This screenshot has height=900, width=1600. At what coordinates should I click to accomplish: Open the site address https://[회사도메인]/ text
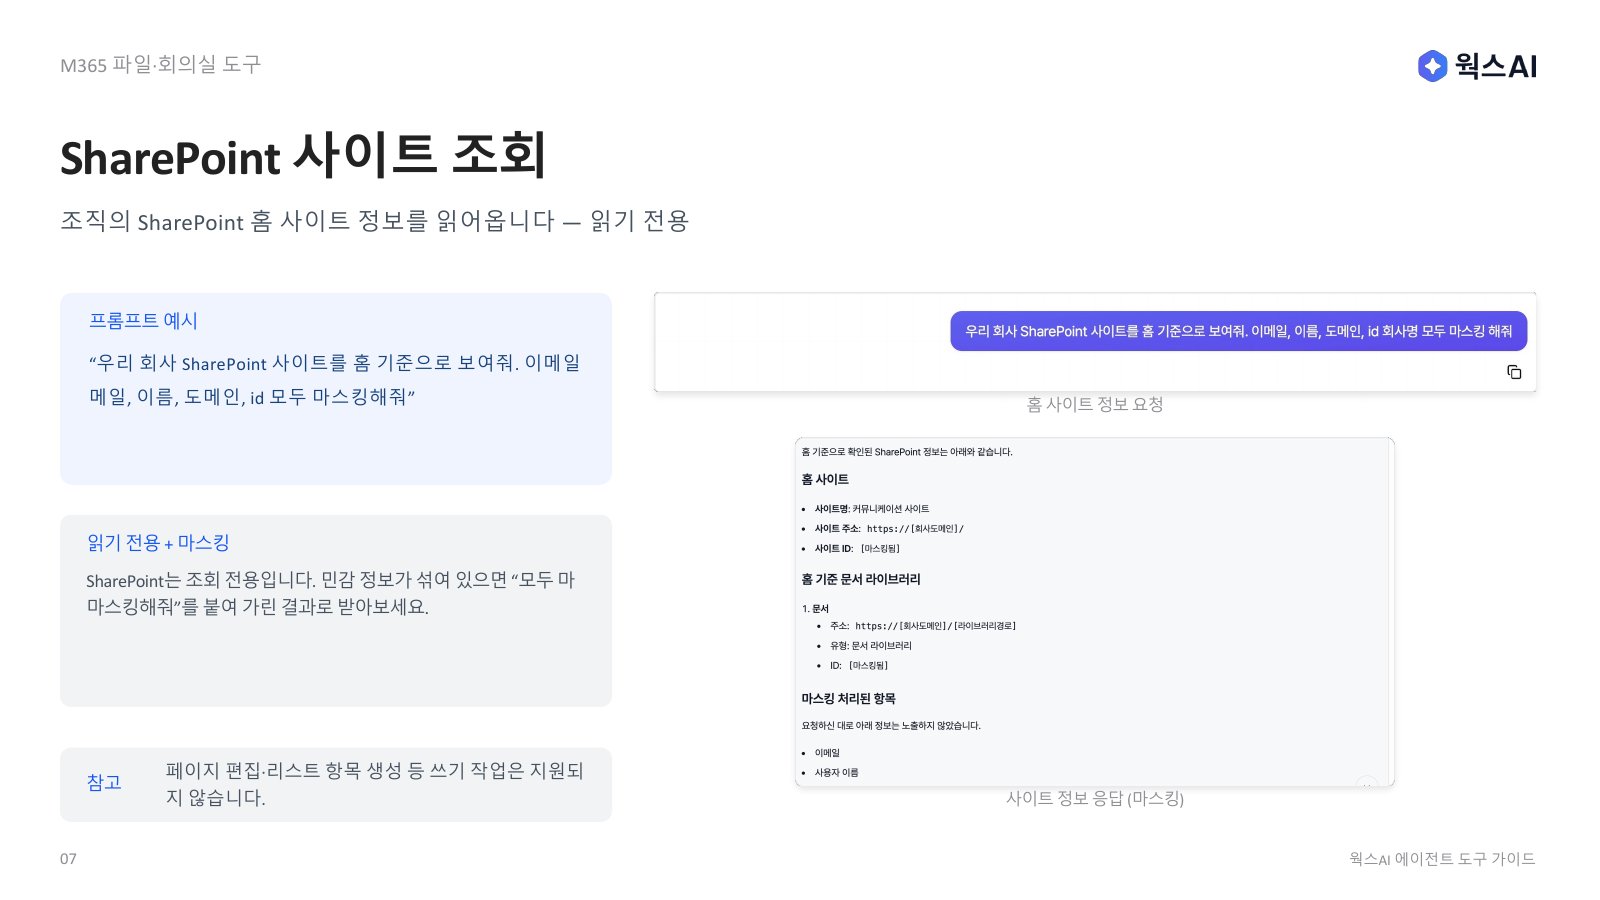915,529
